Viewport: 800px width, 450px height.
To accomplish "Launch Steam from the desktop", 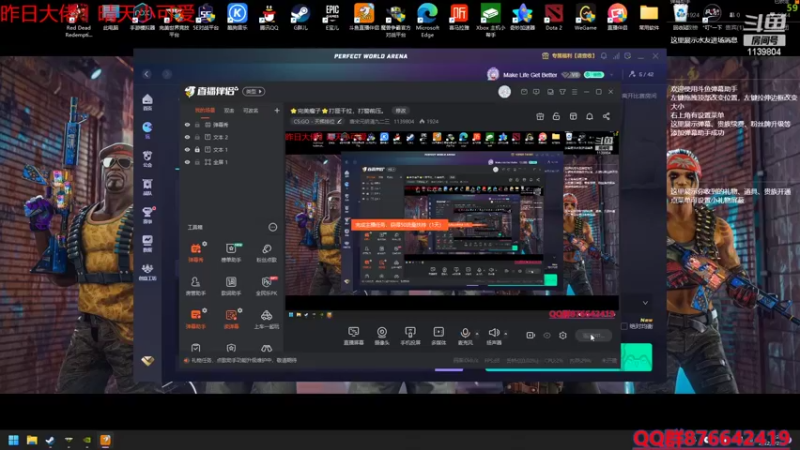I will (301, 17).
